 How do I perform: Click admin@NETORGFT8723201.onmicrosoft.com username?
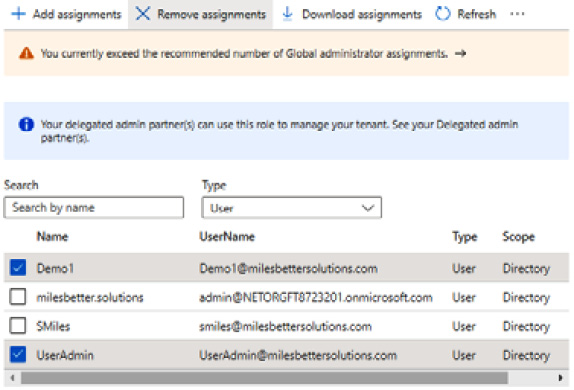click(x=316, y=297)
